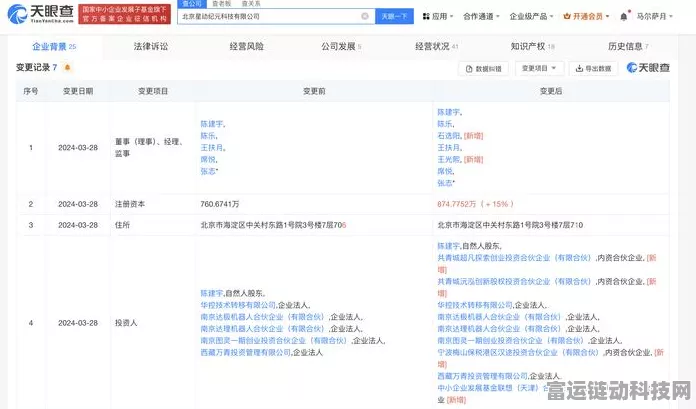Switch to the 历史信息 tab
This screenshot has width=696, height=409.
click(x=628, y=46)
